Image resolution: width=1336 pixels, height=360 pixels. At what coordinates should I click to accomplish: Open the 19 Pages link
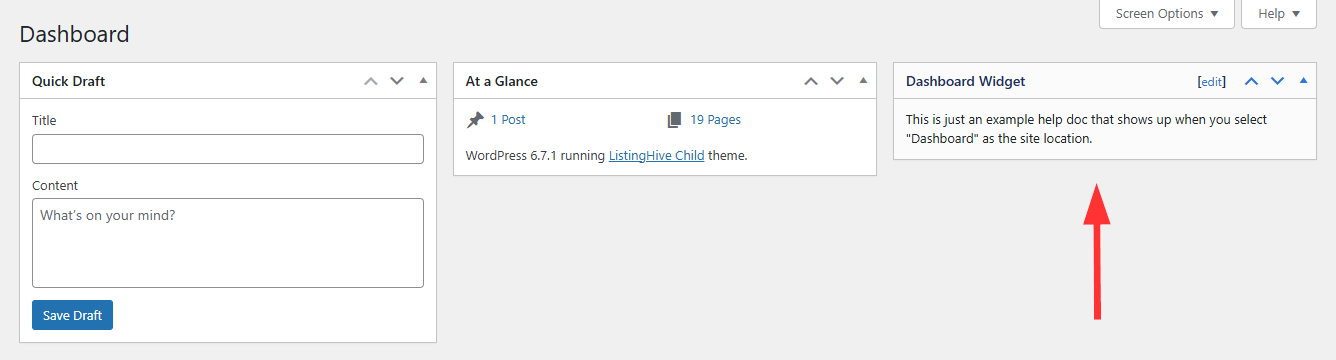click(x=716, y=120)
